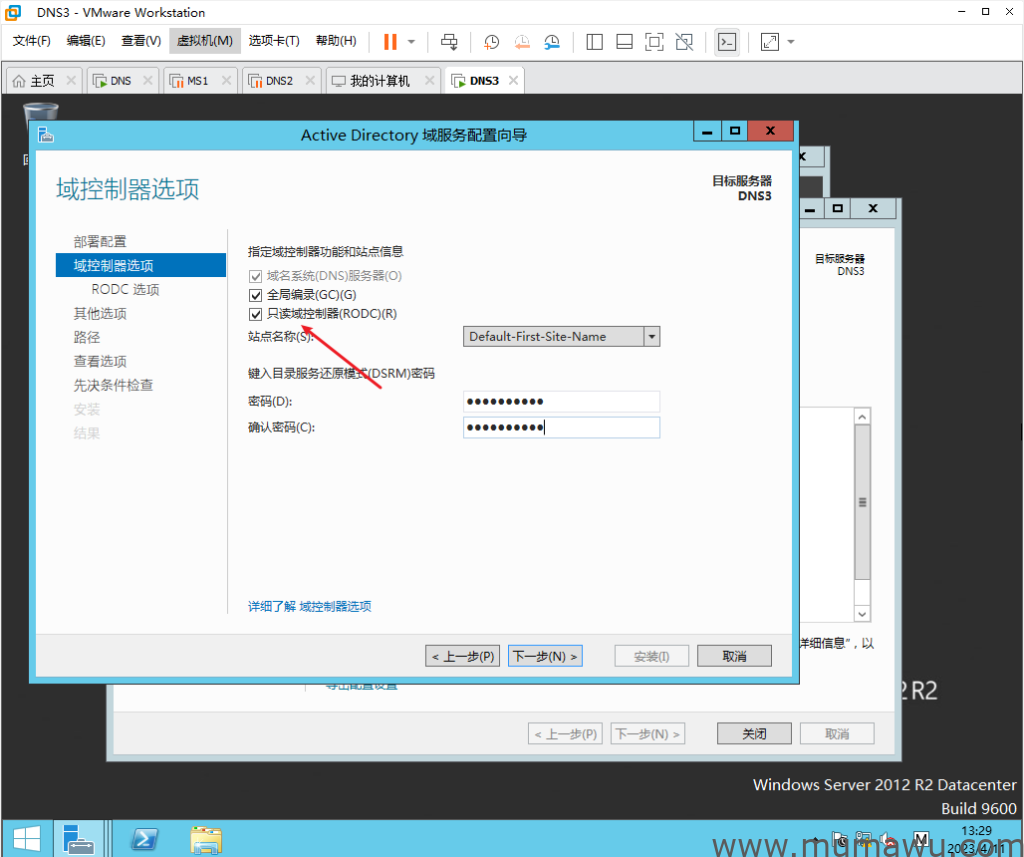
Task: Open the snapshot manager icon
Action: (552, 41)
